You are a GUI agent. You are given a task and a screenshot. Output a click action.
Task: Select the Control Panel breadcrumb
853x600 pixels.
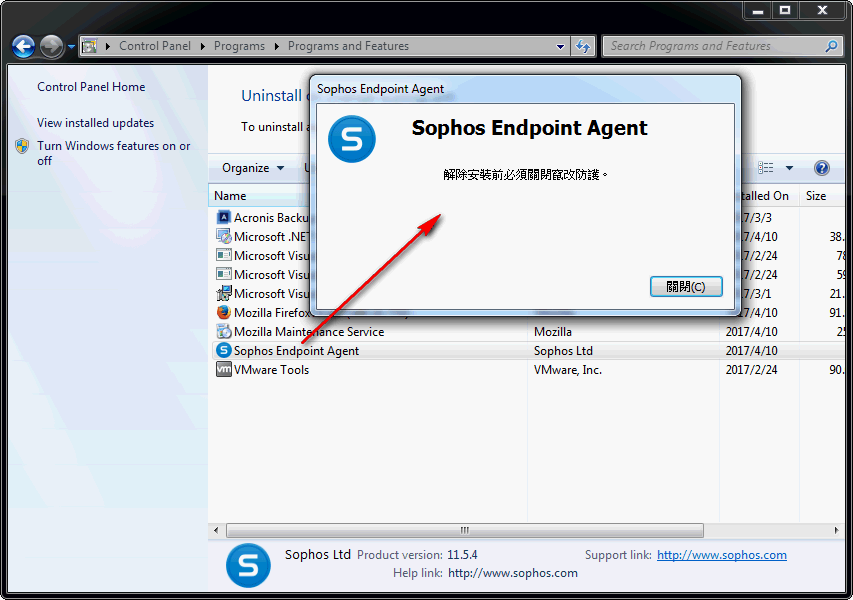pyautogui.click(x=155, y=46)
